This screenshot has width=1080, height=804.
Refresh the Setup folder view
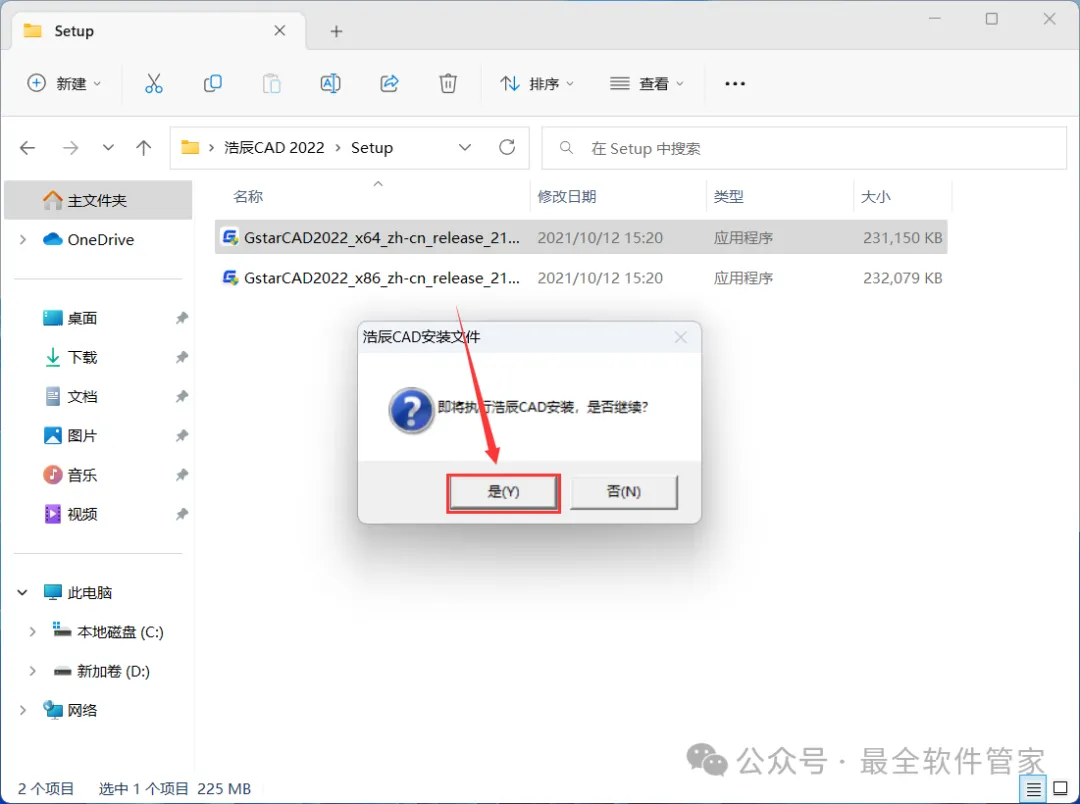(507, 147)
